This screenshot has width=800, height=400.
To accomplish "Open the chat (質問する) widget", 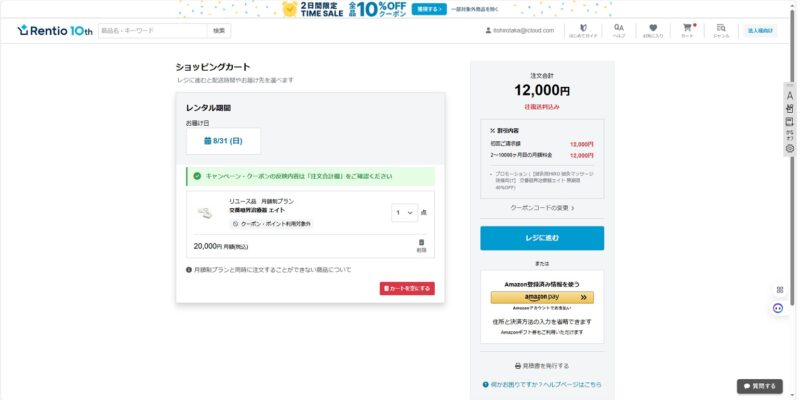I will coord(760,386).
